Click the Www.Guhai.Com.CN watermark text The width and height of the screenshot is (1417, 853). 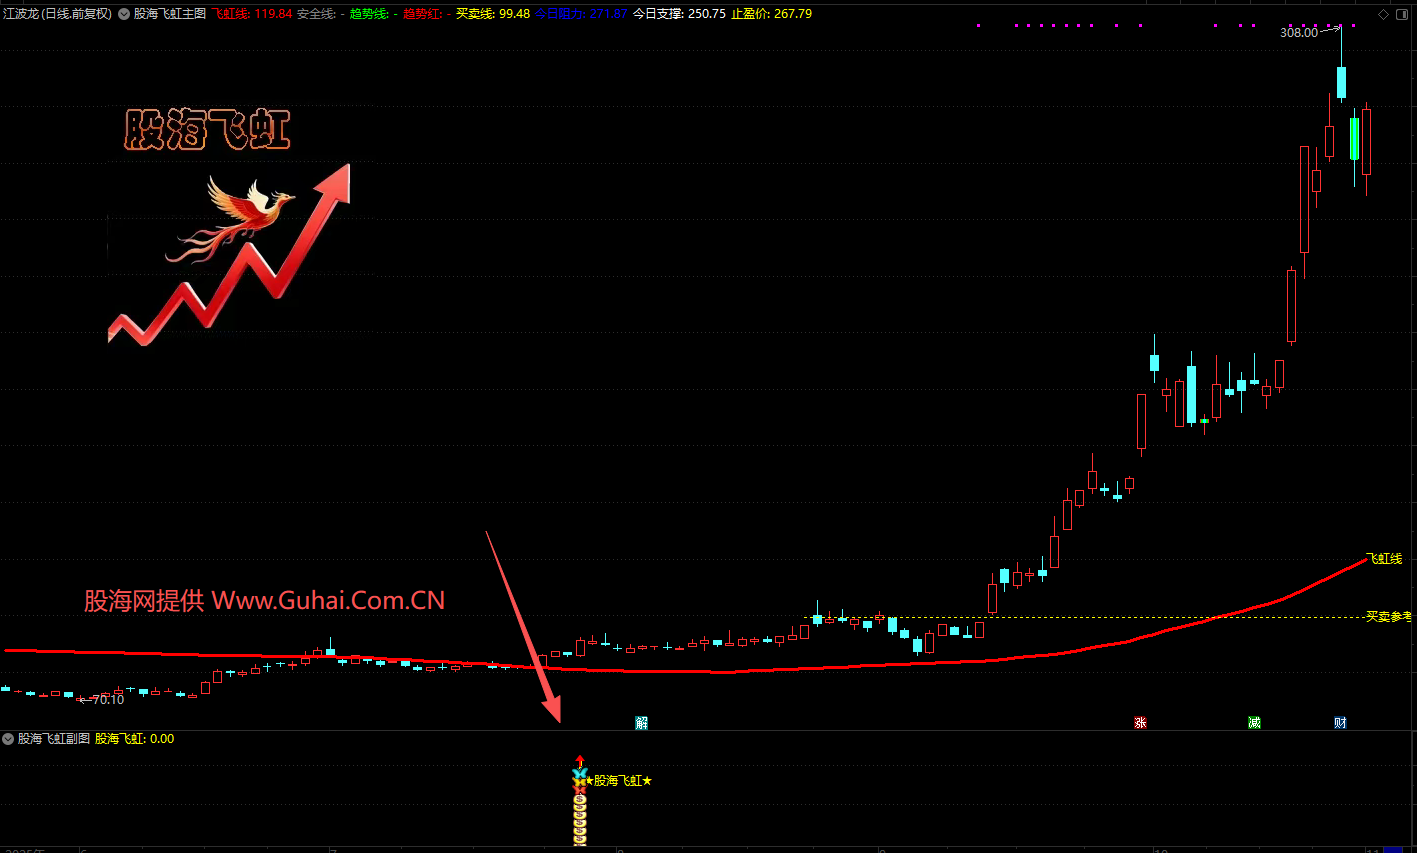(x=328, y=600)
